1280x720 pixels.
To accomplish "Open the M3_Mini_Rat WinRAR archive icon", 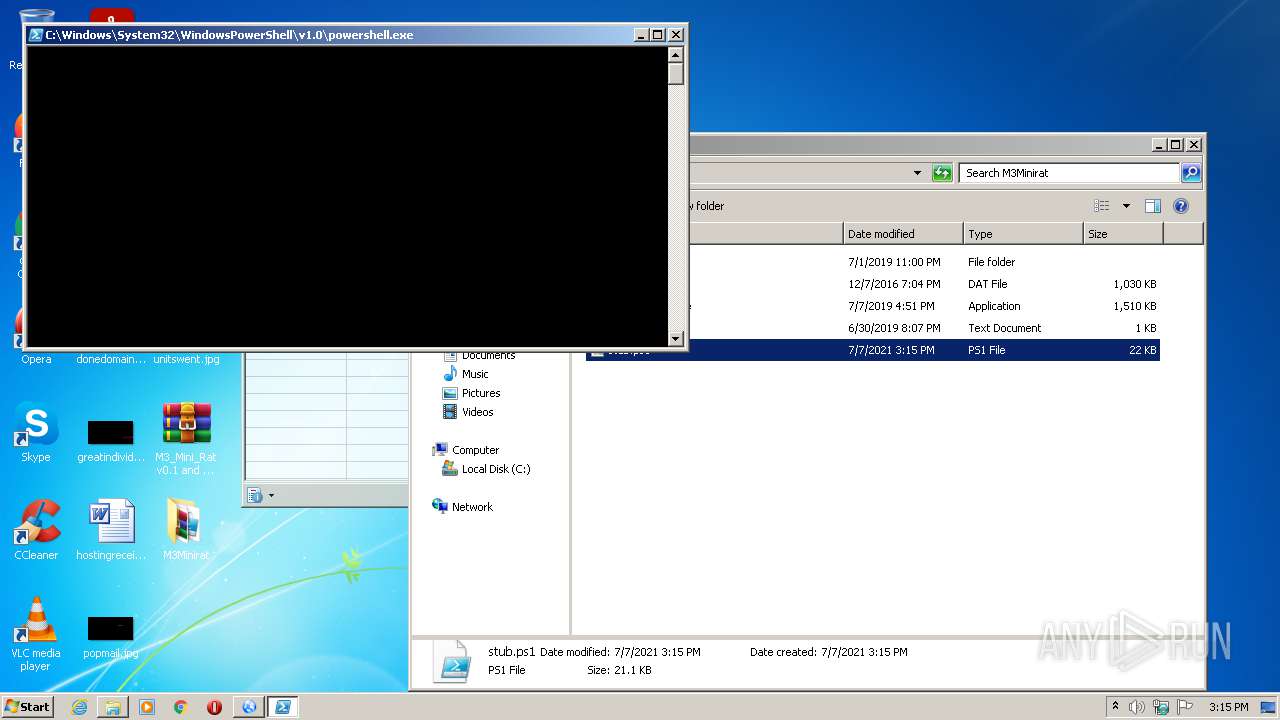I will click(186, 423).
